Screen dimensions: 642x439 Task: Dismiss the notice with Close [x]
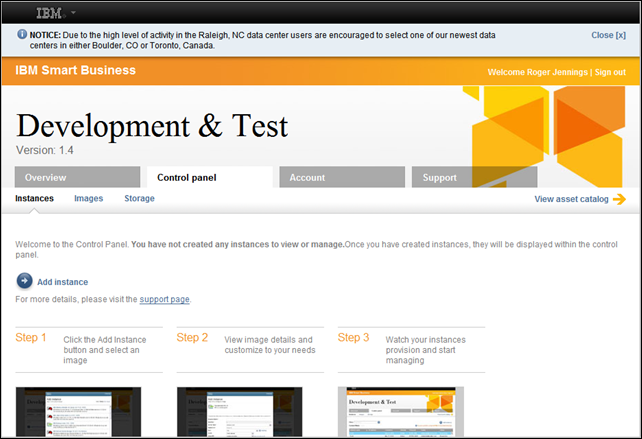608,35
